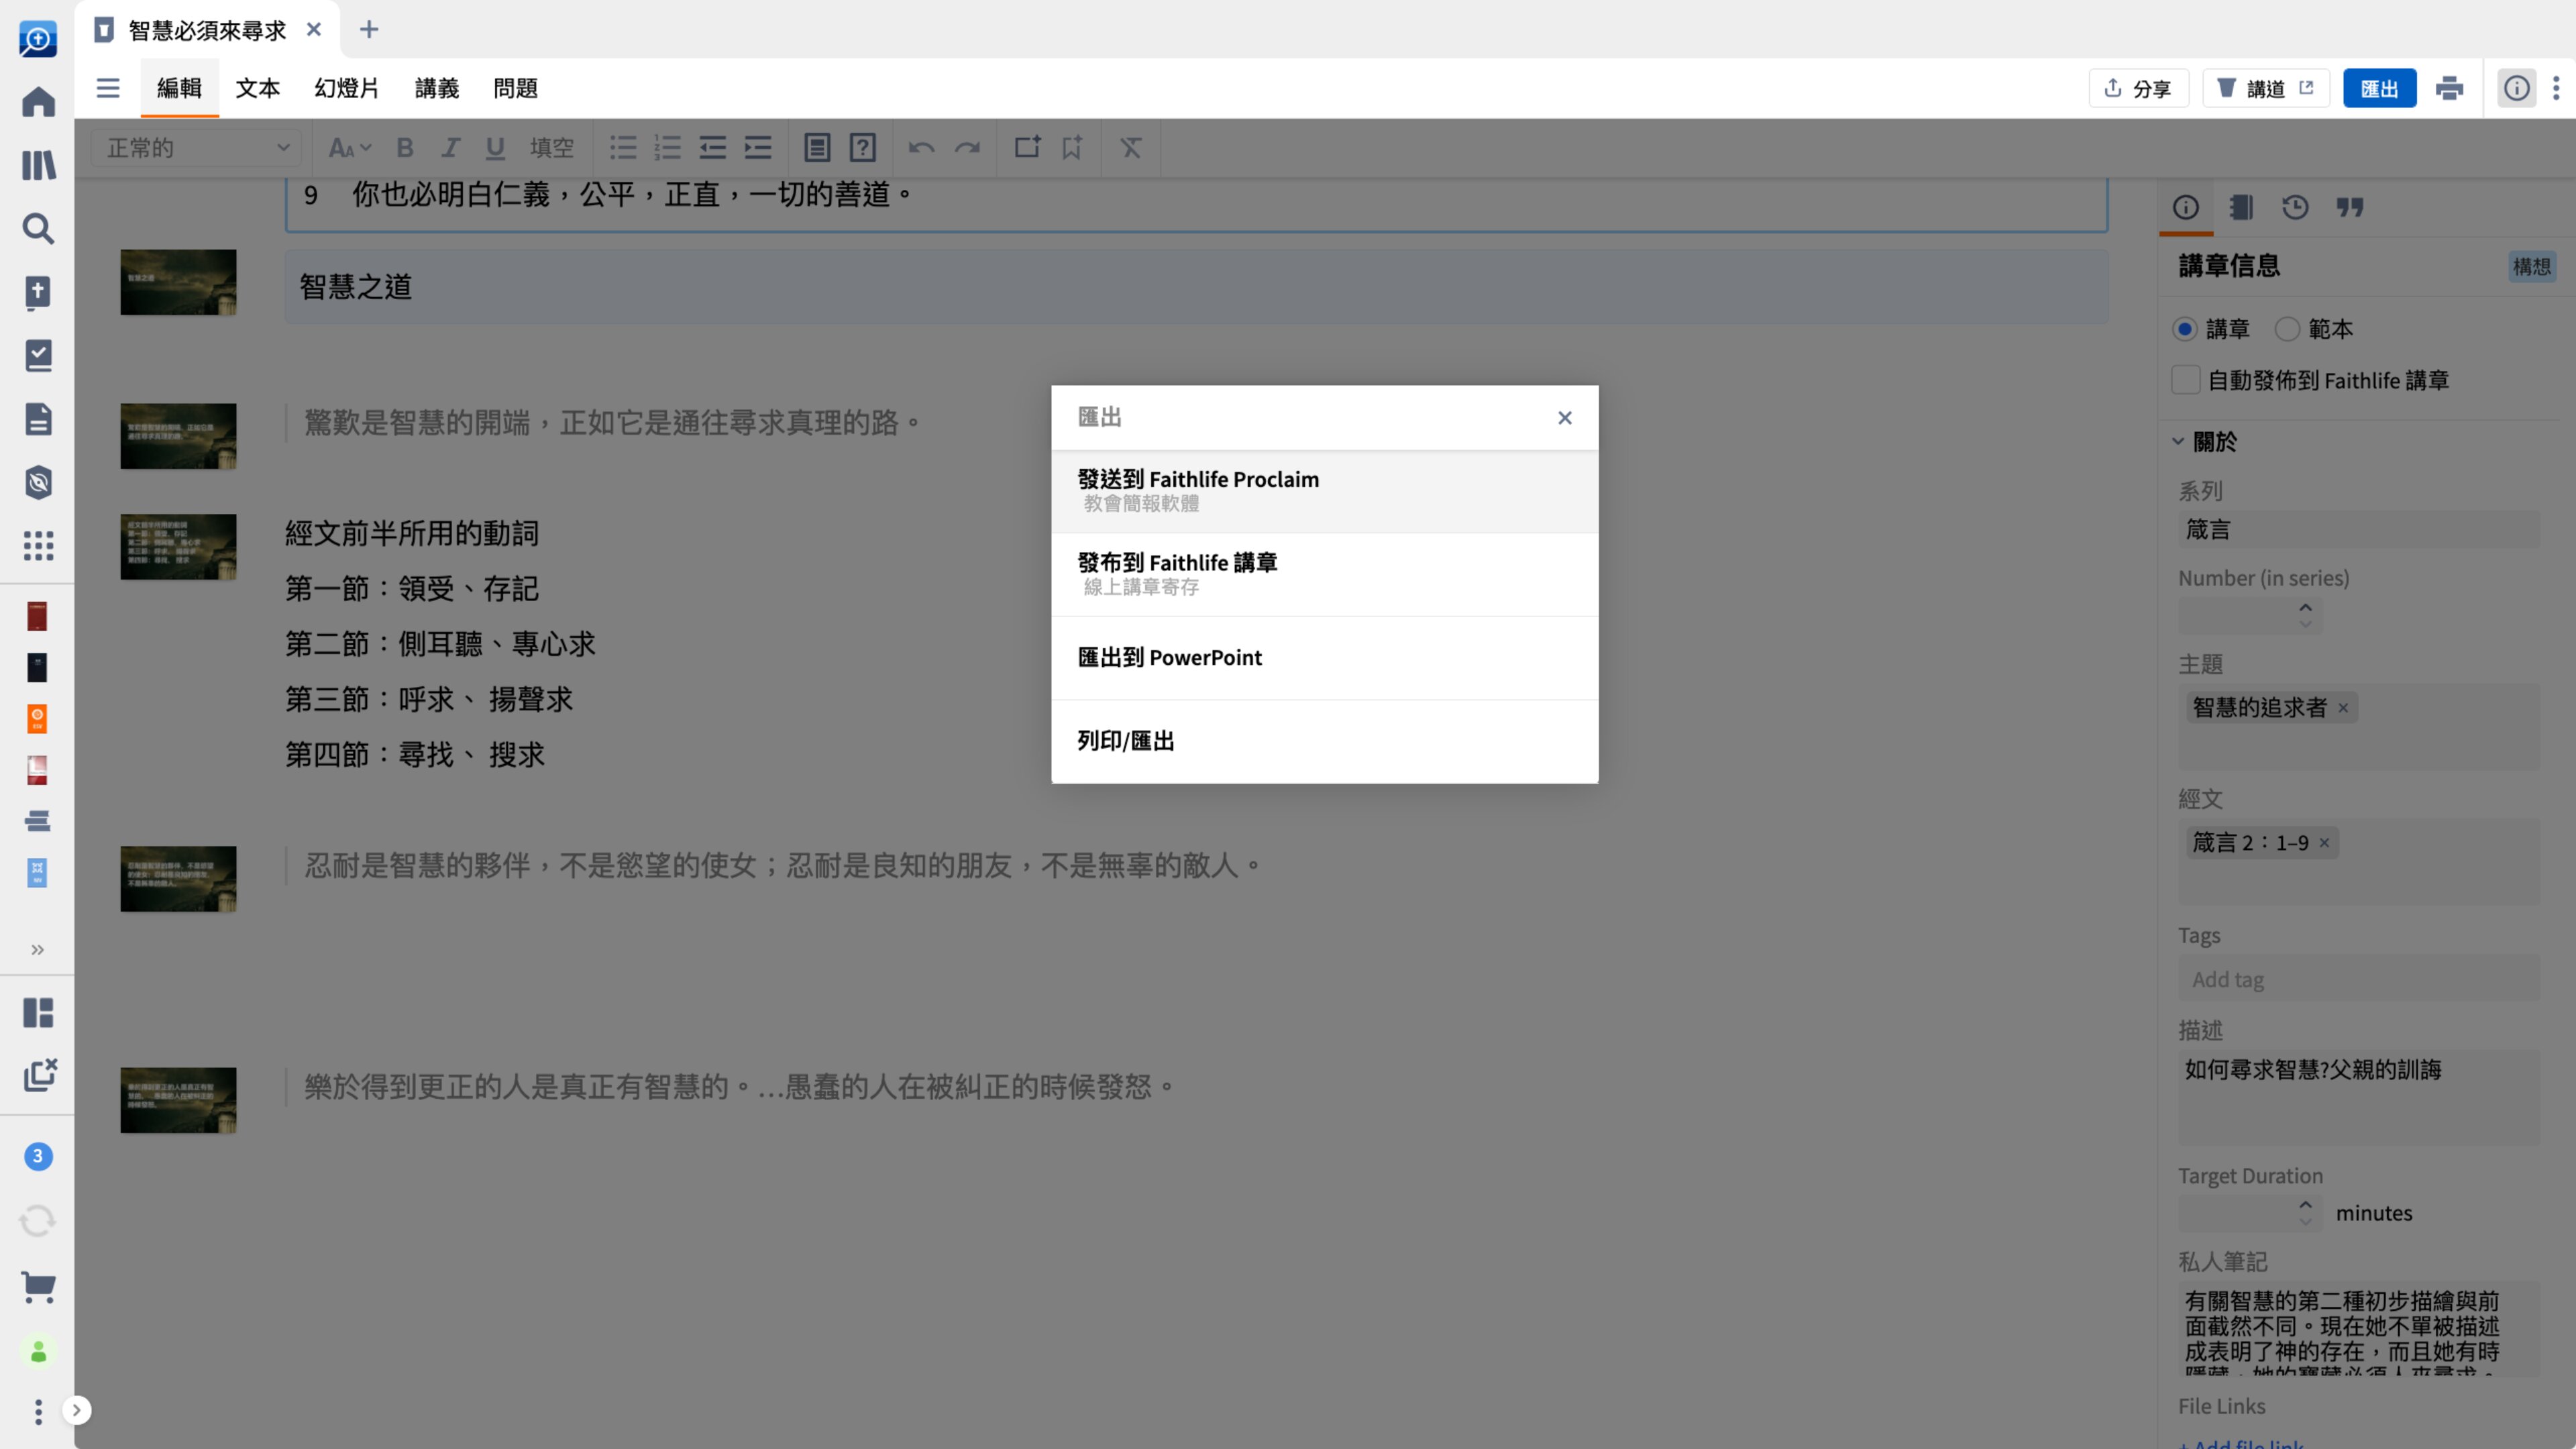Insert a numbered list
2576x1449 pixels.
coord(667,148)
